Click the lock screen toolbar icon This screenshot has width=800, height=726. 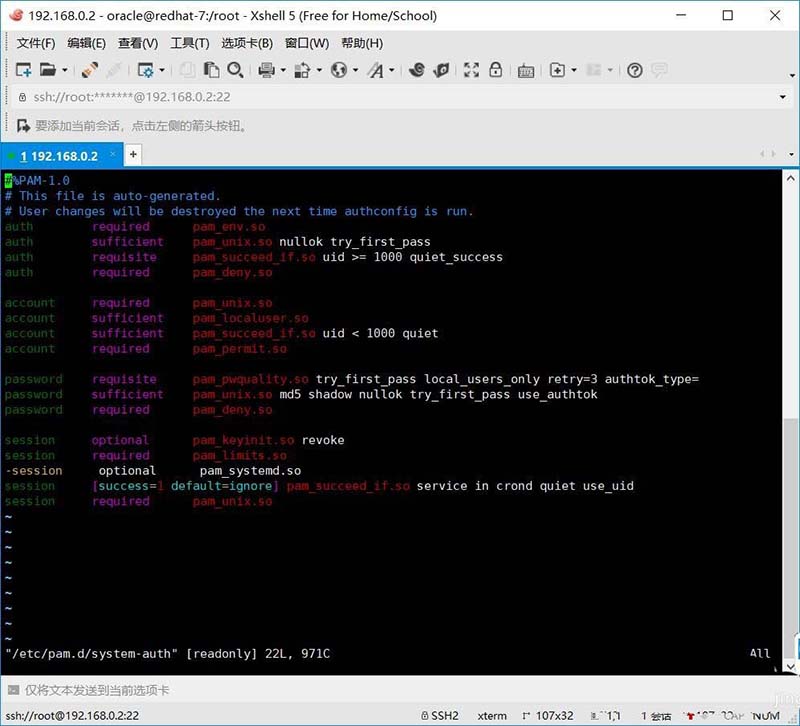497,71
